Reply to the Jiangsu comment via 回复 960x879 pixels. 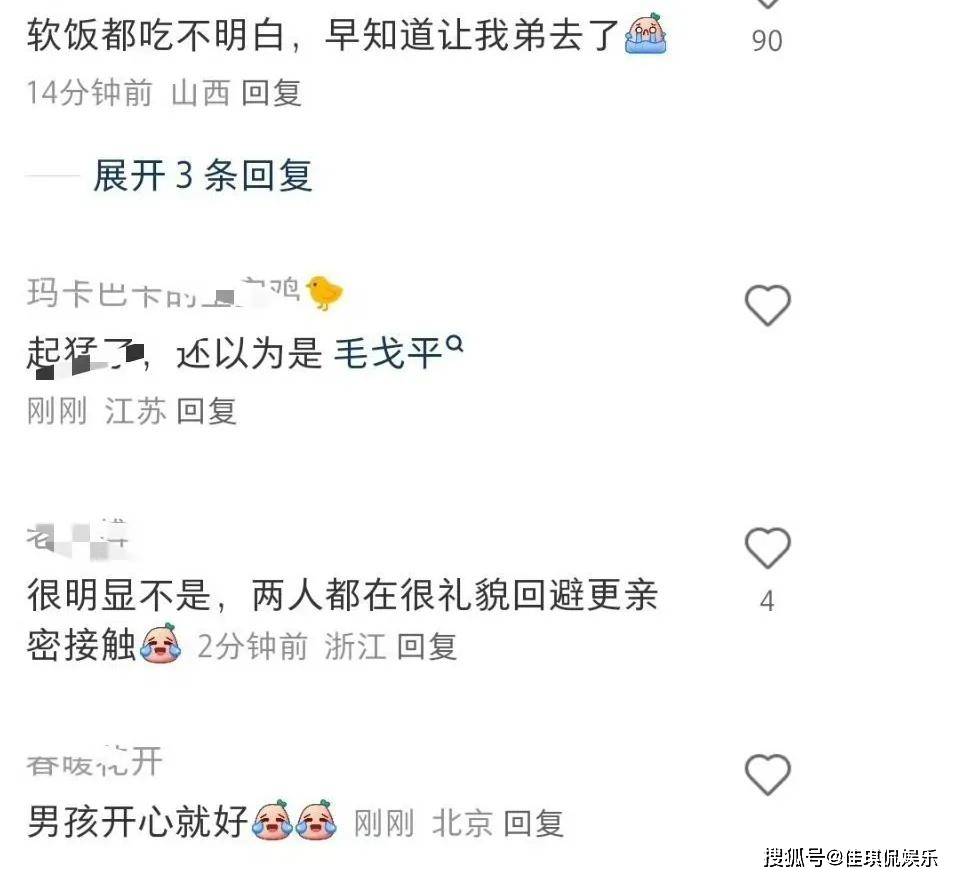coord(206,411)
